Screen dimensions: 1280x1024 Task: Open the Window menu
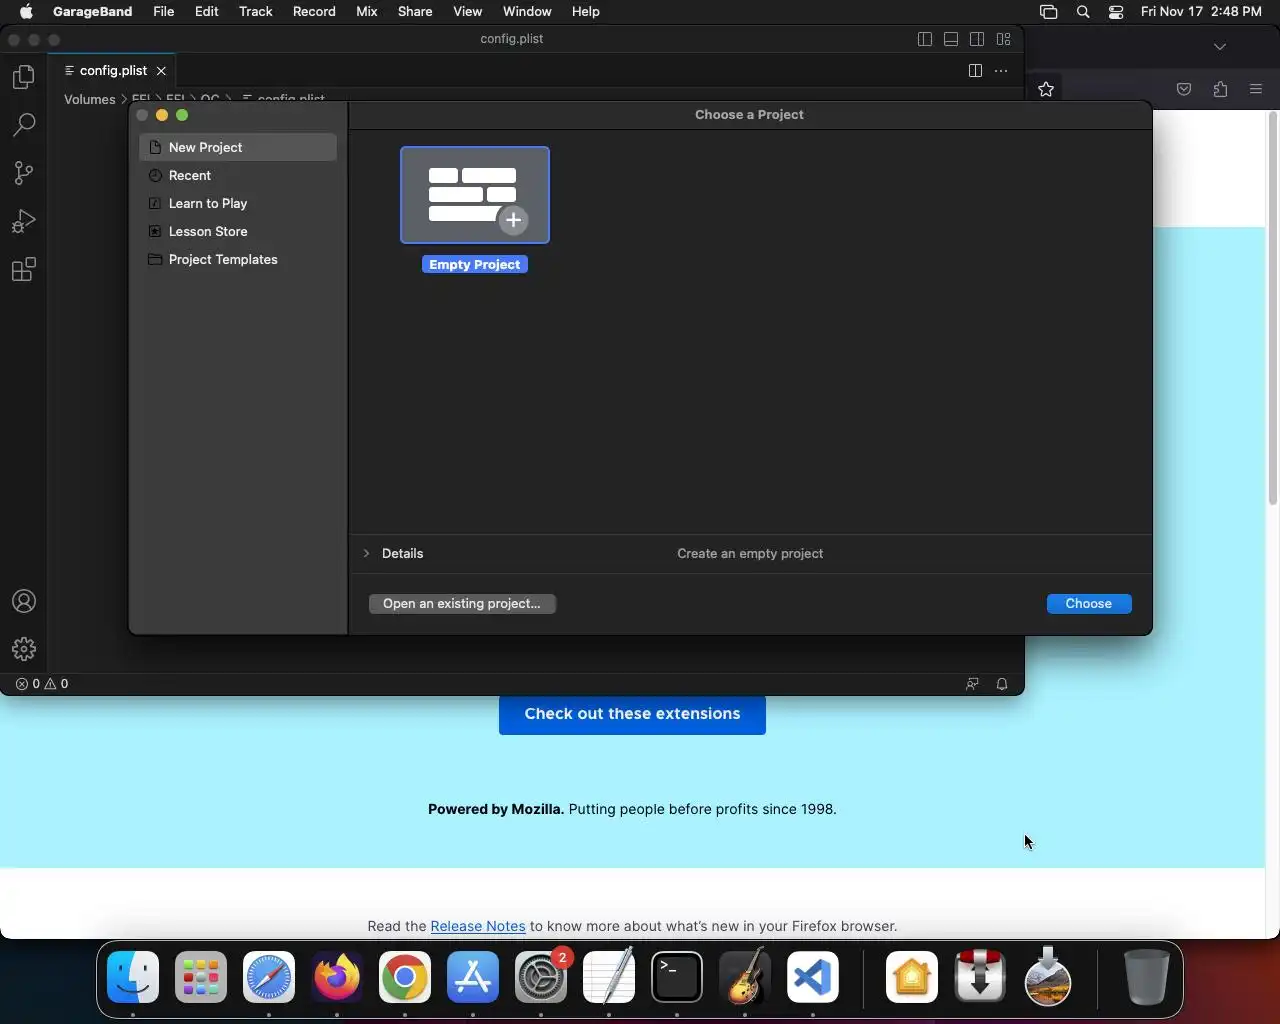527,12
